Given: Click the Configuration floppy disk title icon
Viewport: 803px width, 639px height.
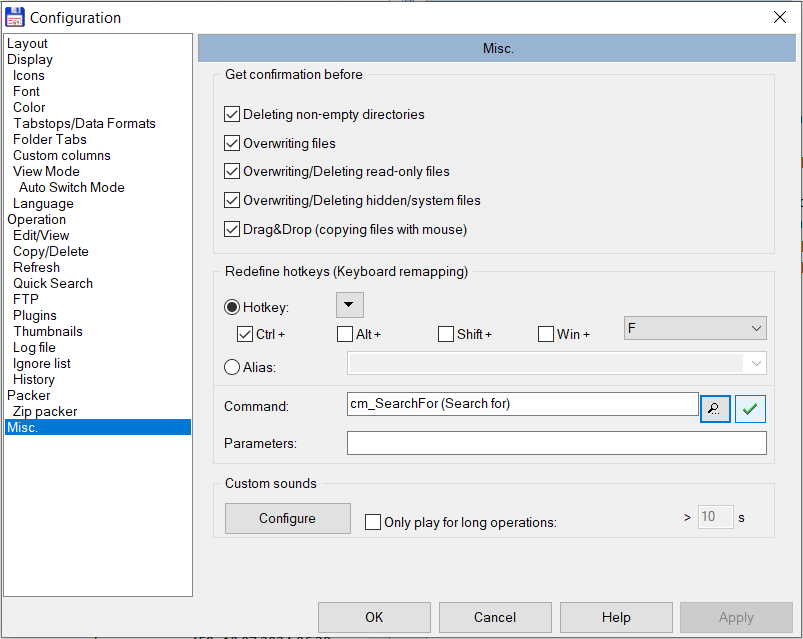Looking at the screenshot, I should click(15, 17).
